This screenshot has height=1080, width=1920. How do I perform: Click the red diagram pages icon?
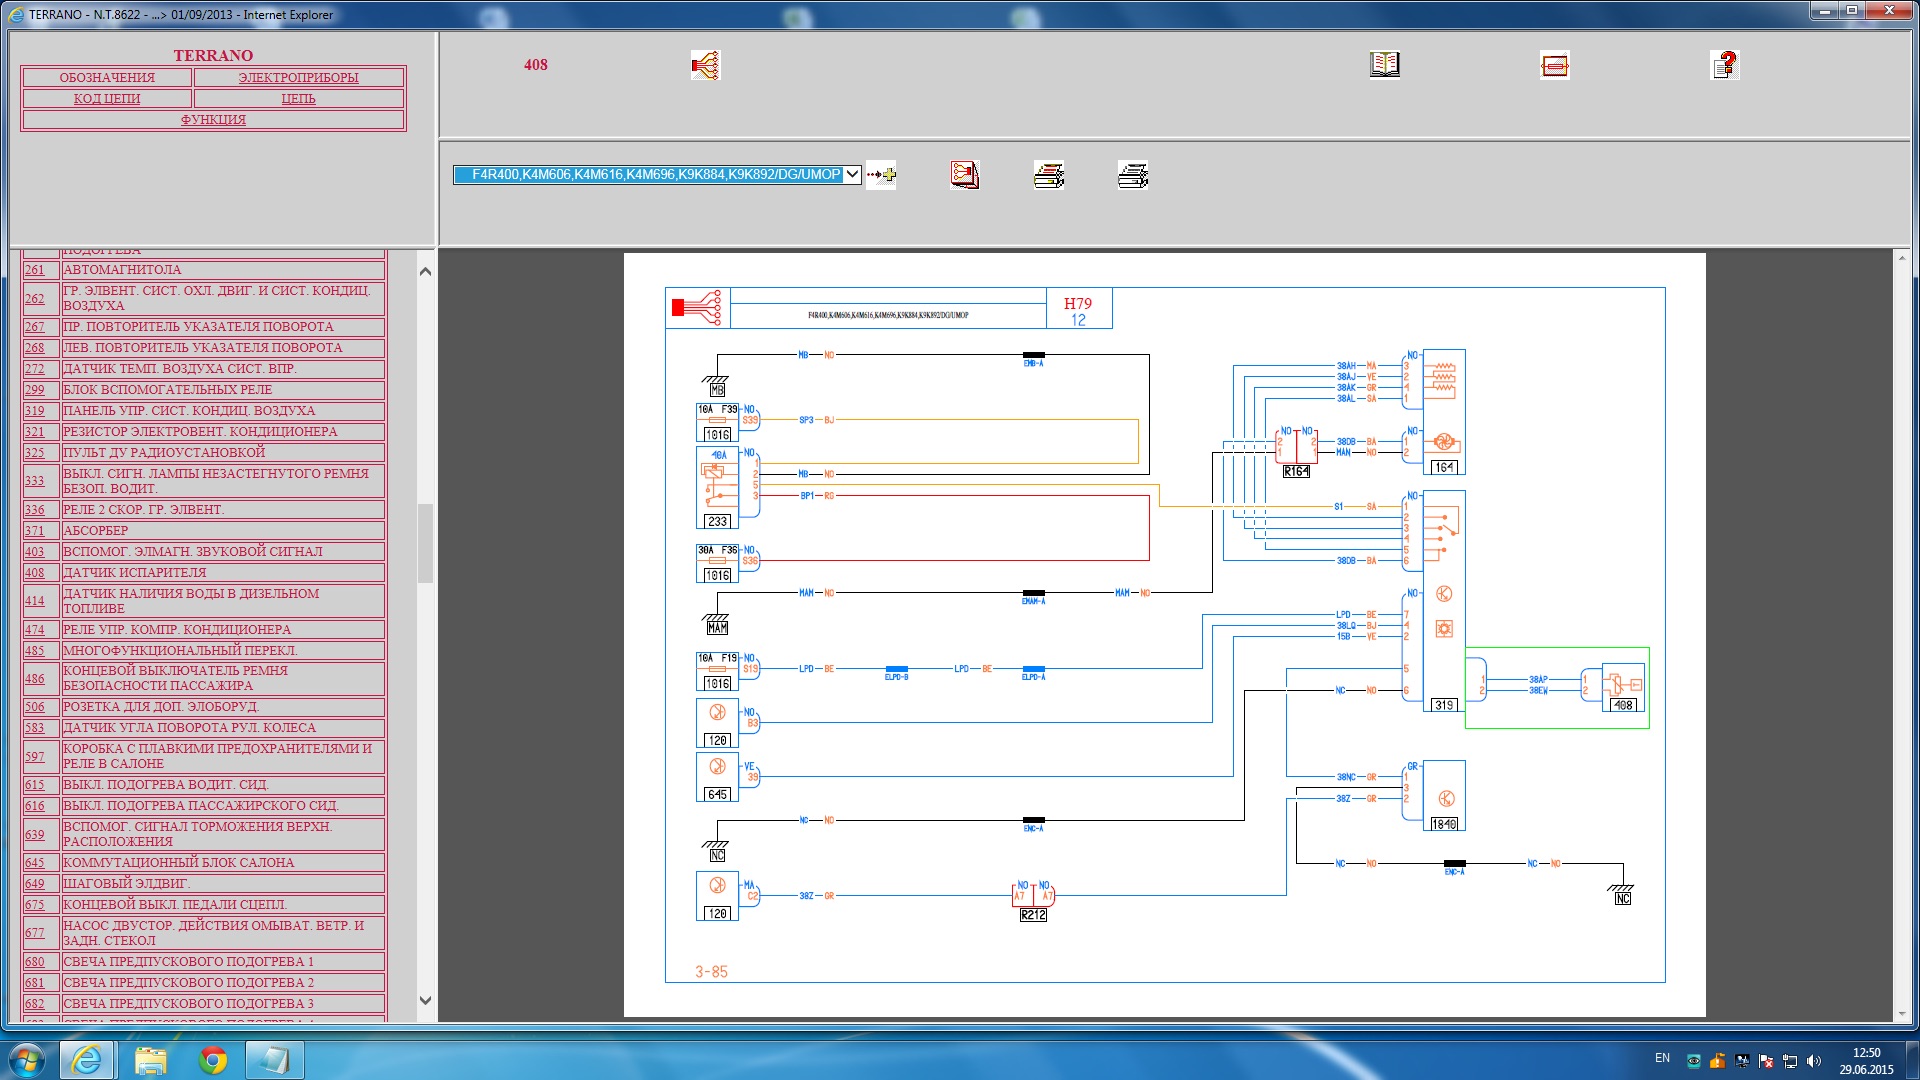[965, 175]
